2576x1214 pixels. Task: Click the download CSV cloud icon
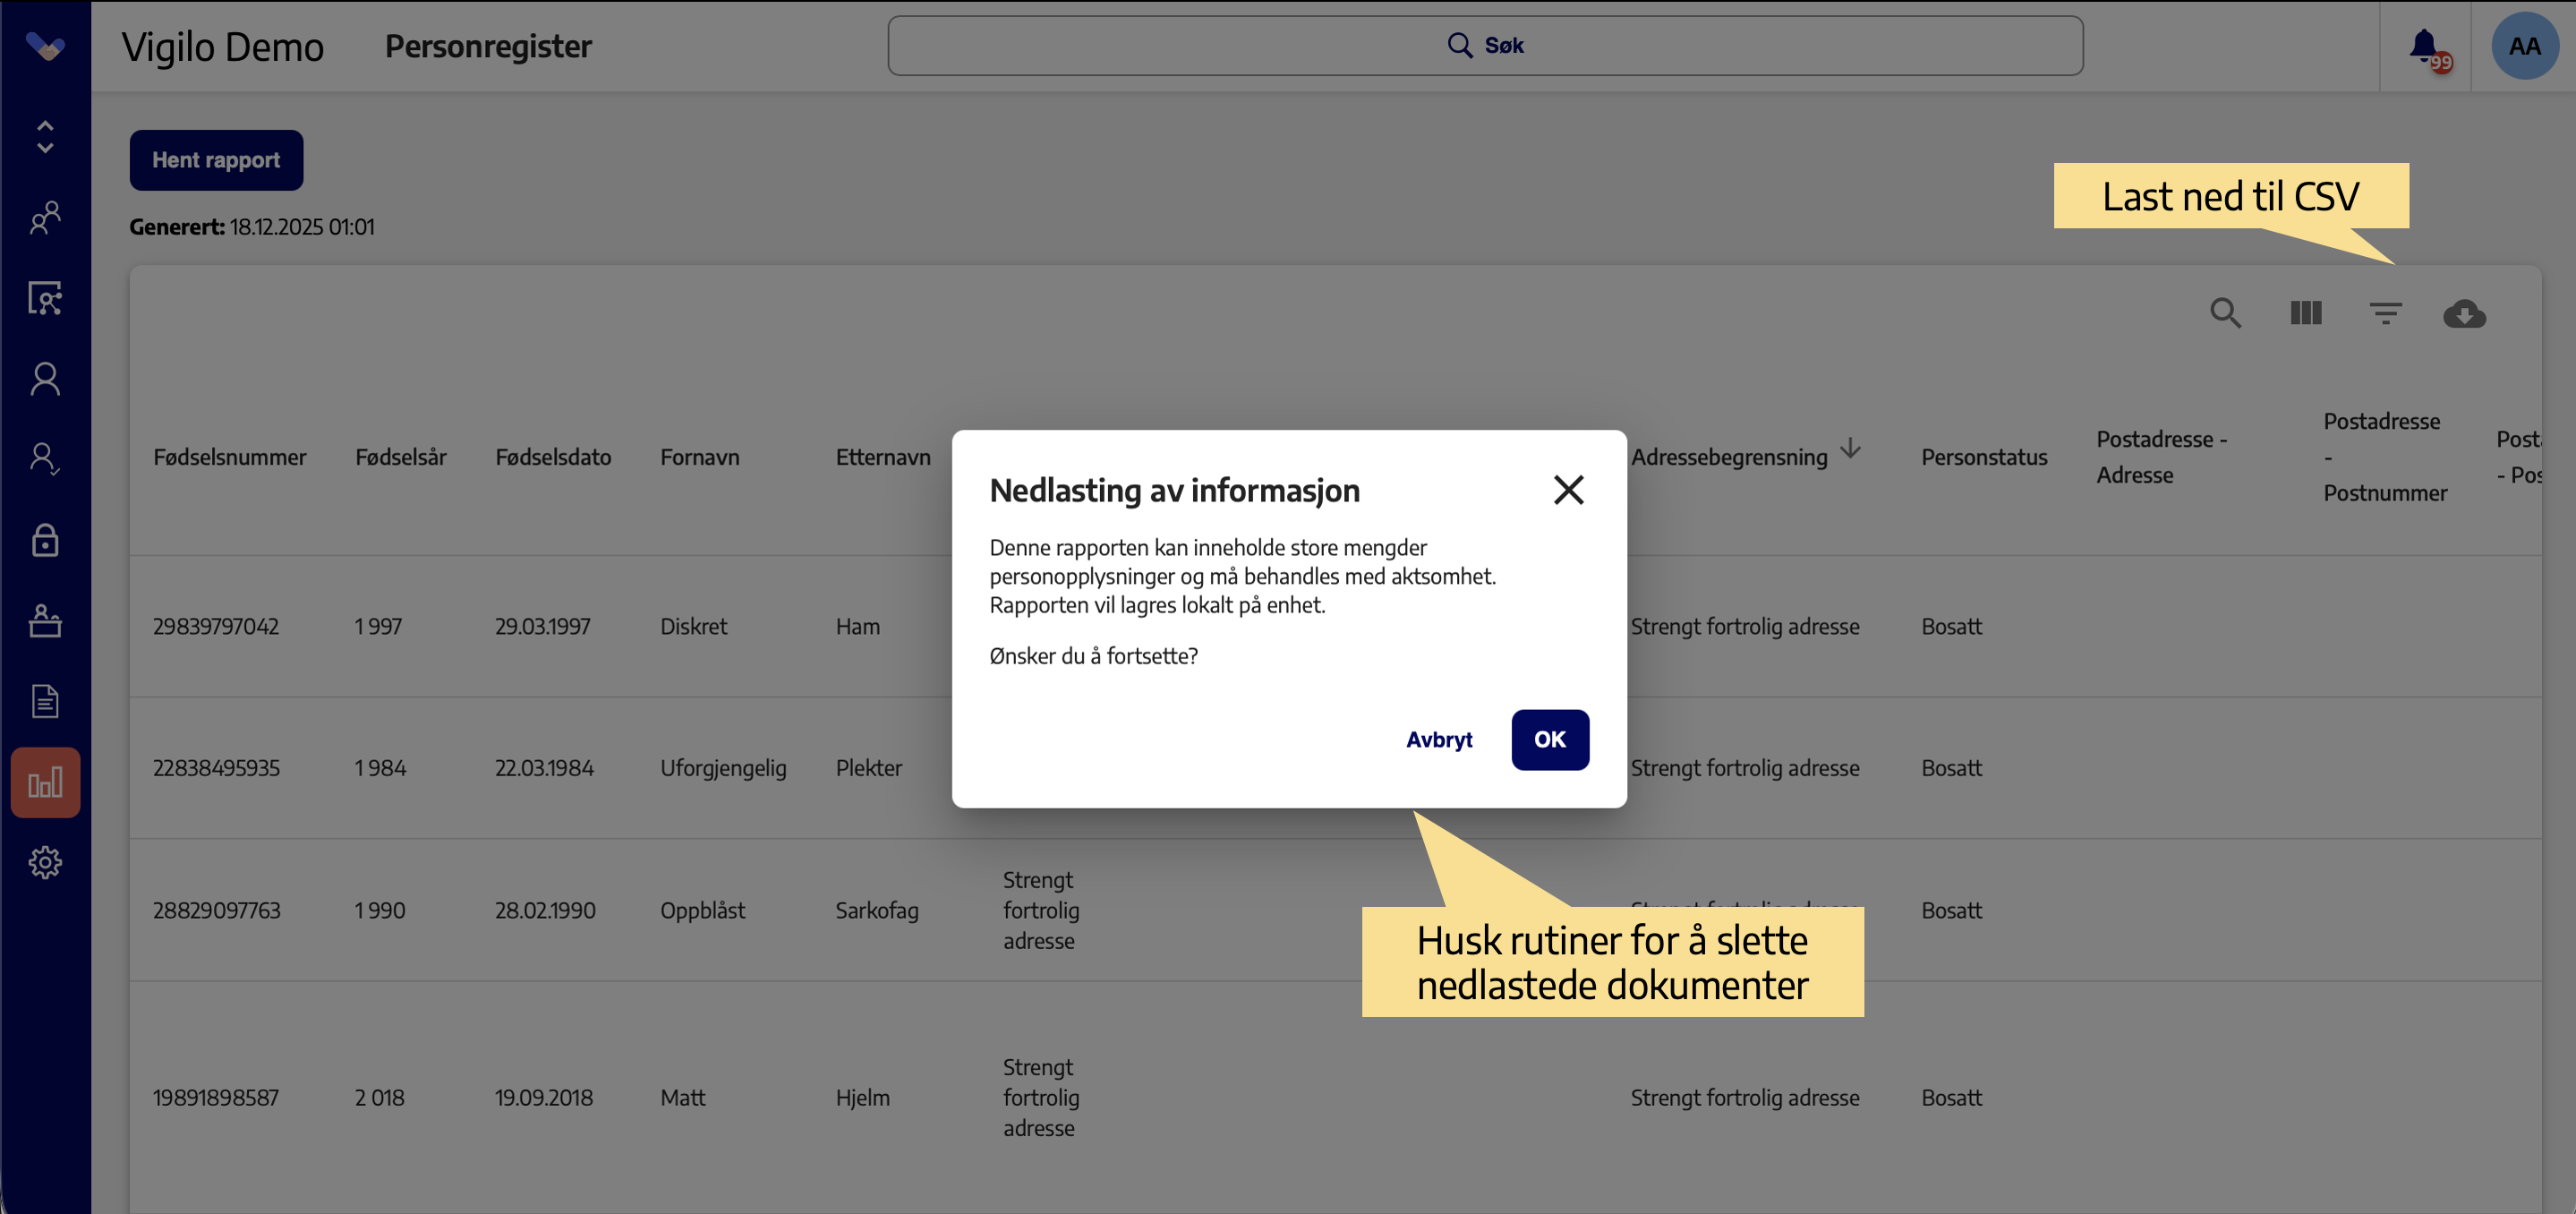click(2464, 314)
